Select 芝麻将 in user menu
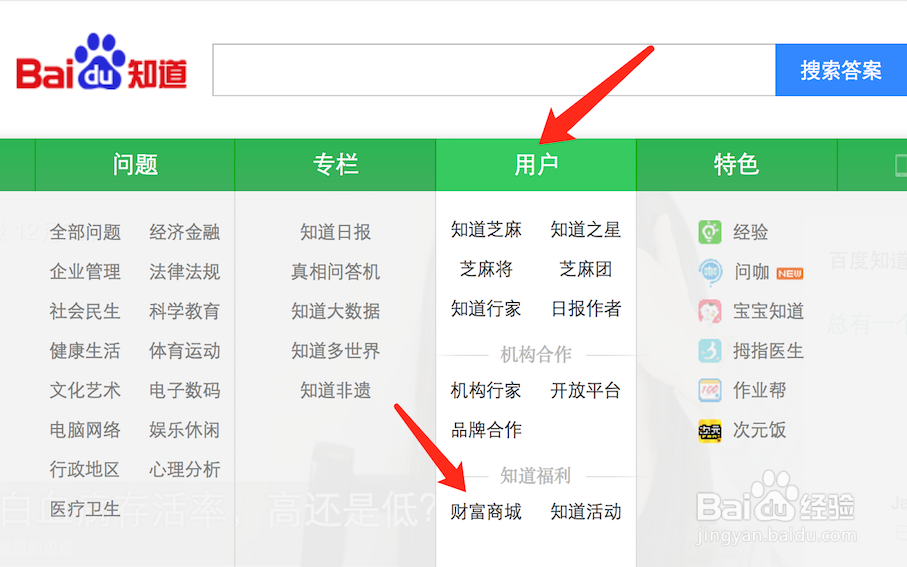This screenshot has height=567, width=907. click(x=486, y=269)
